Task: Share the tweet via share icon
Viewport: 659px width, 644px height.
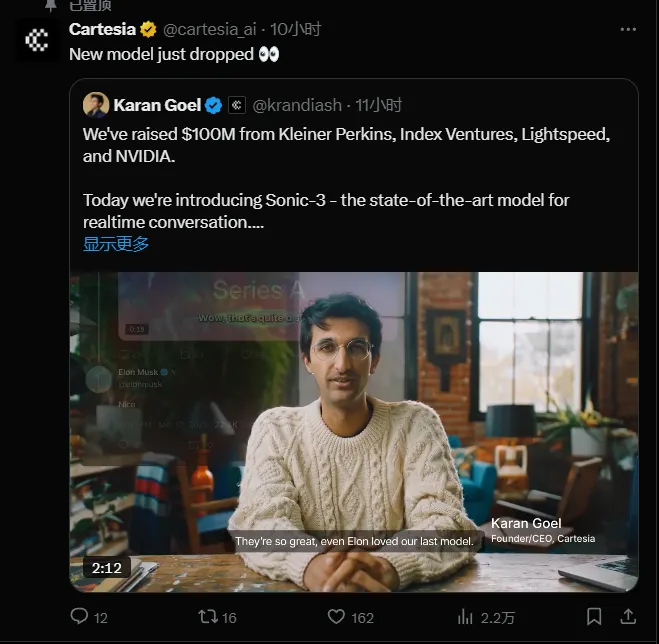Action: click(x=628, y=617)
